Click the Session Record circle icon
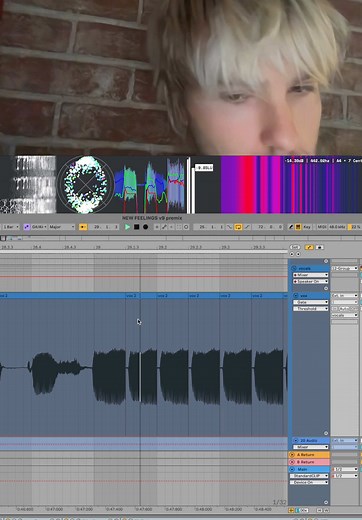This screenshot has height=520, width=362. [x=186, y=227]
